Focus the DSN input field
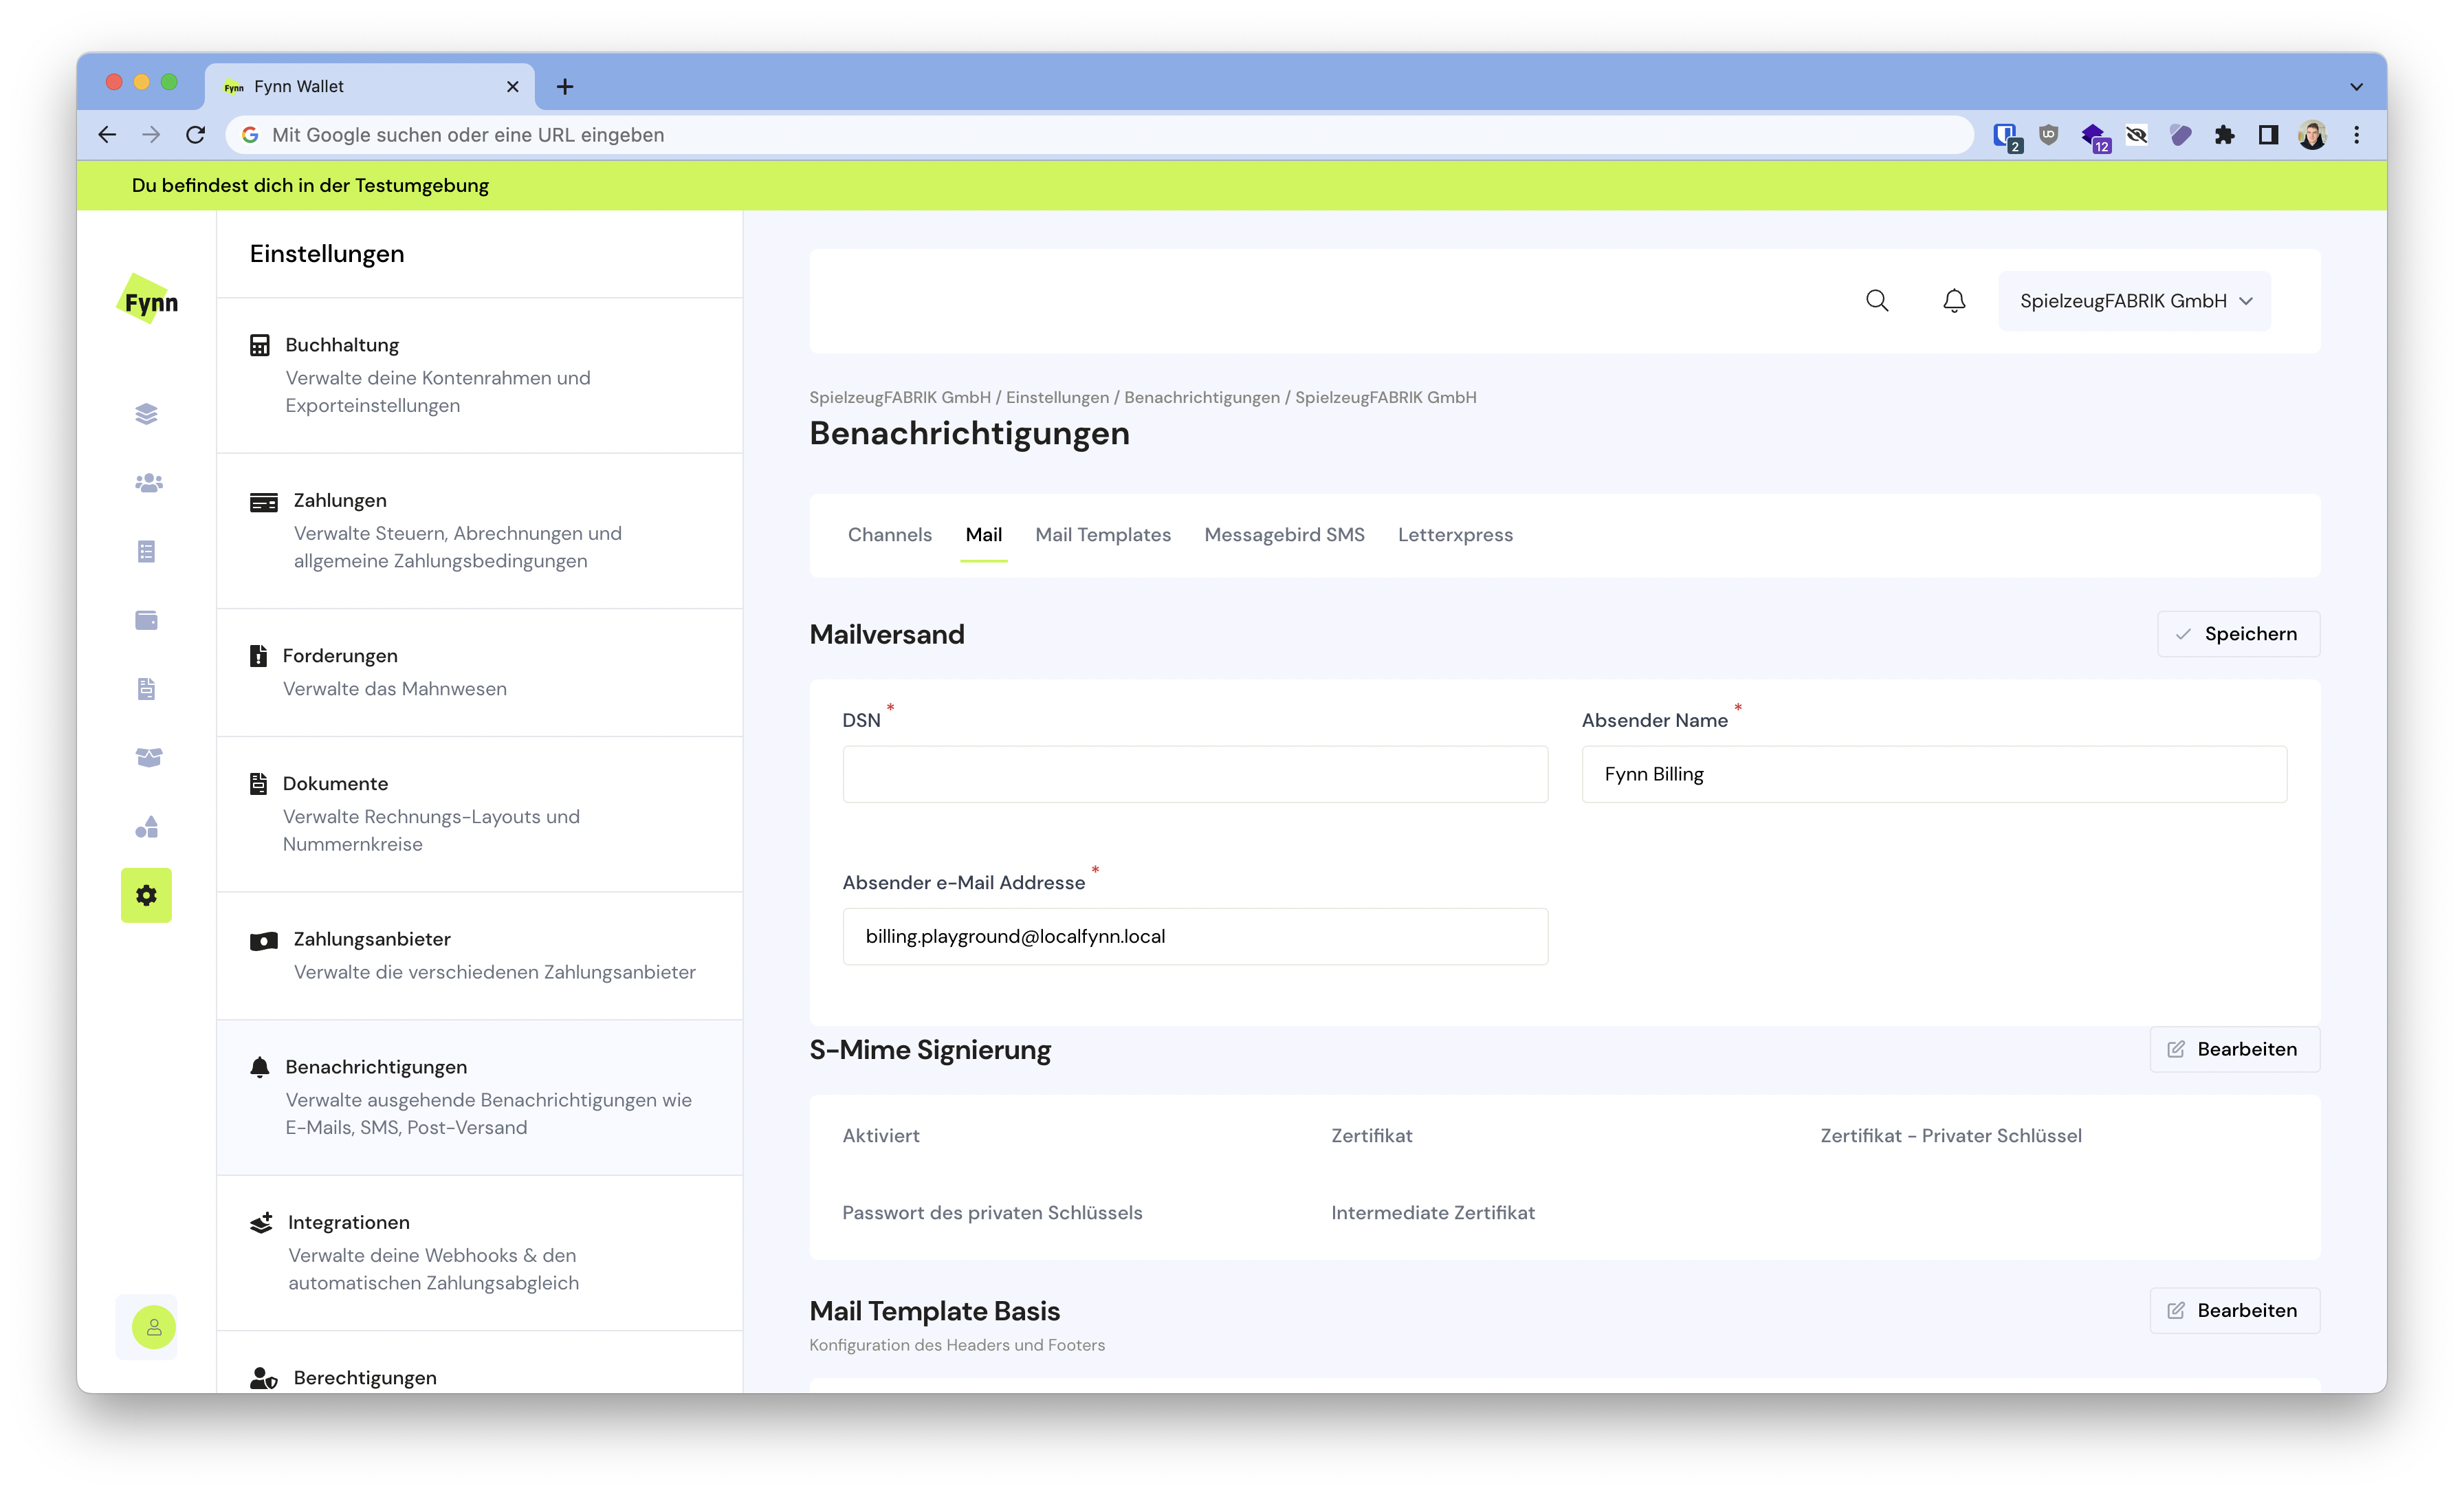This screenshot has width=2464, height=1495. [1195, 774]
